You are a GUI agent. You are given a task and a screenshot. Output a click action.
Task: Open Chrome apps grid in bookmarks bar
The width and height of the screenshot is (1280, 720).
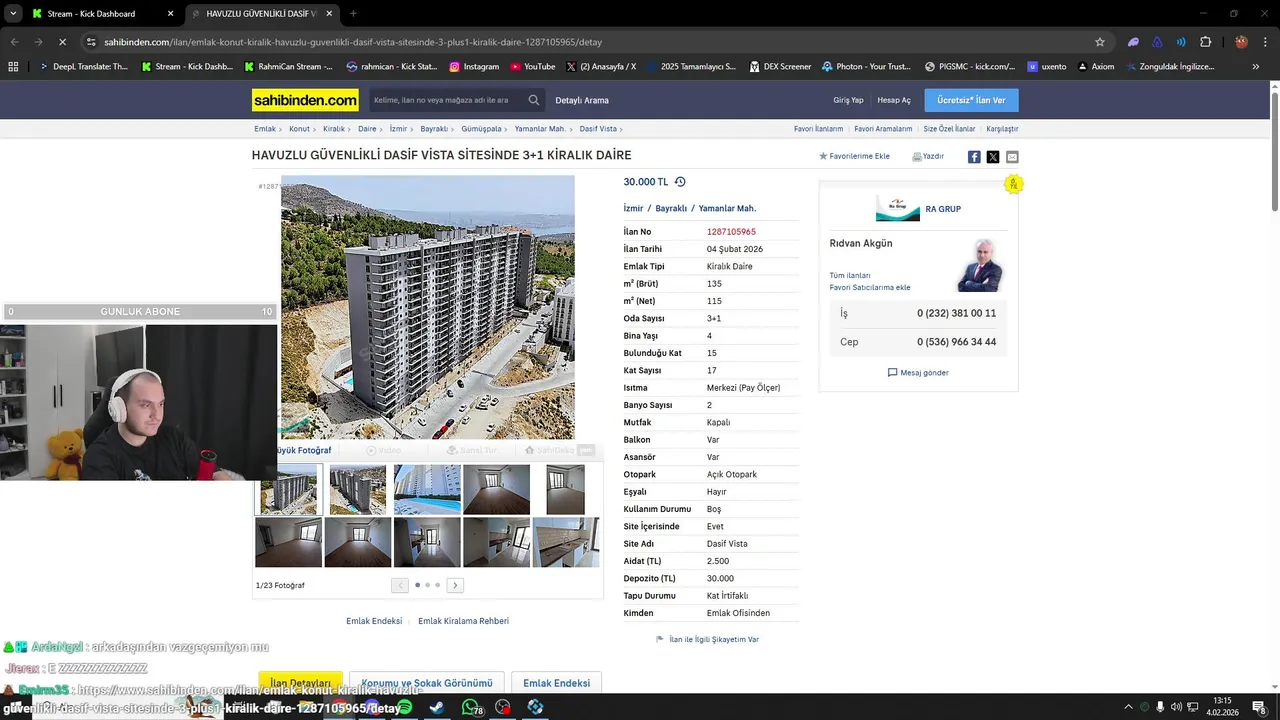13,67
